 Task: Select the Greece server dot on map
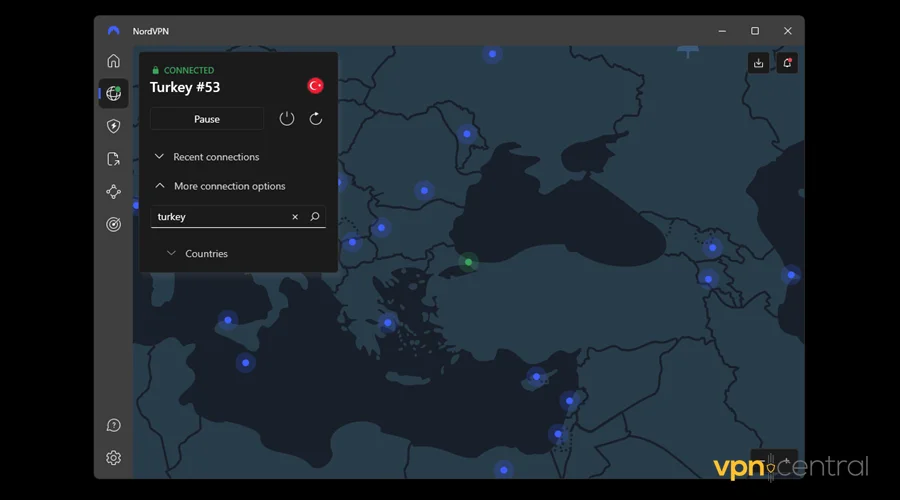[x=388, y=323]
